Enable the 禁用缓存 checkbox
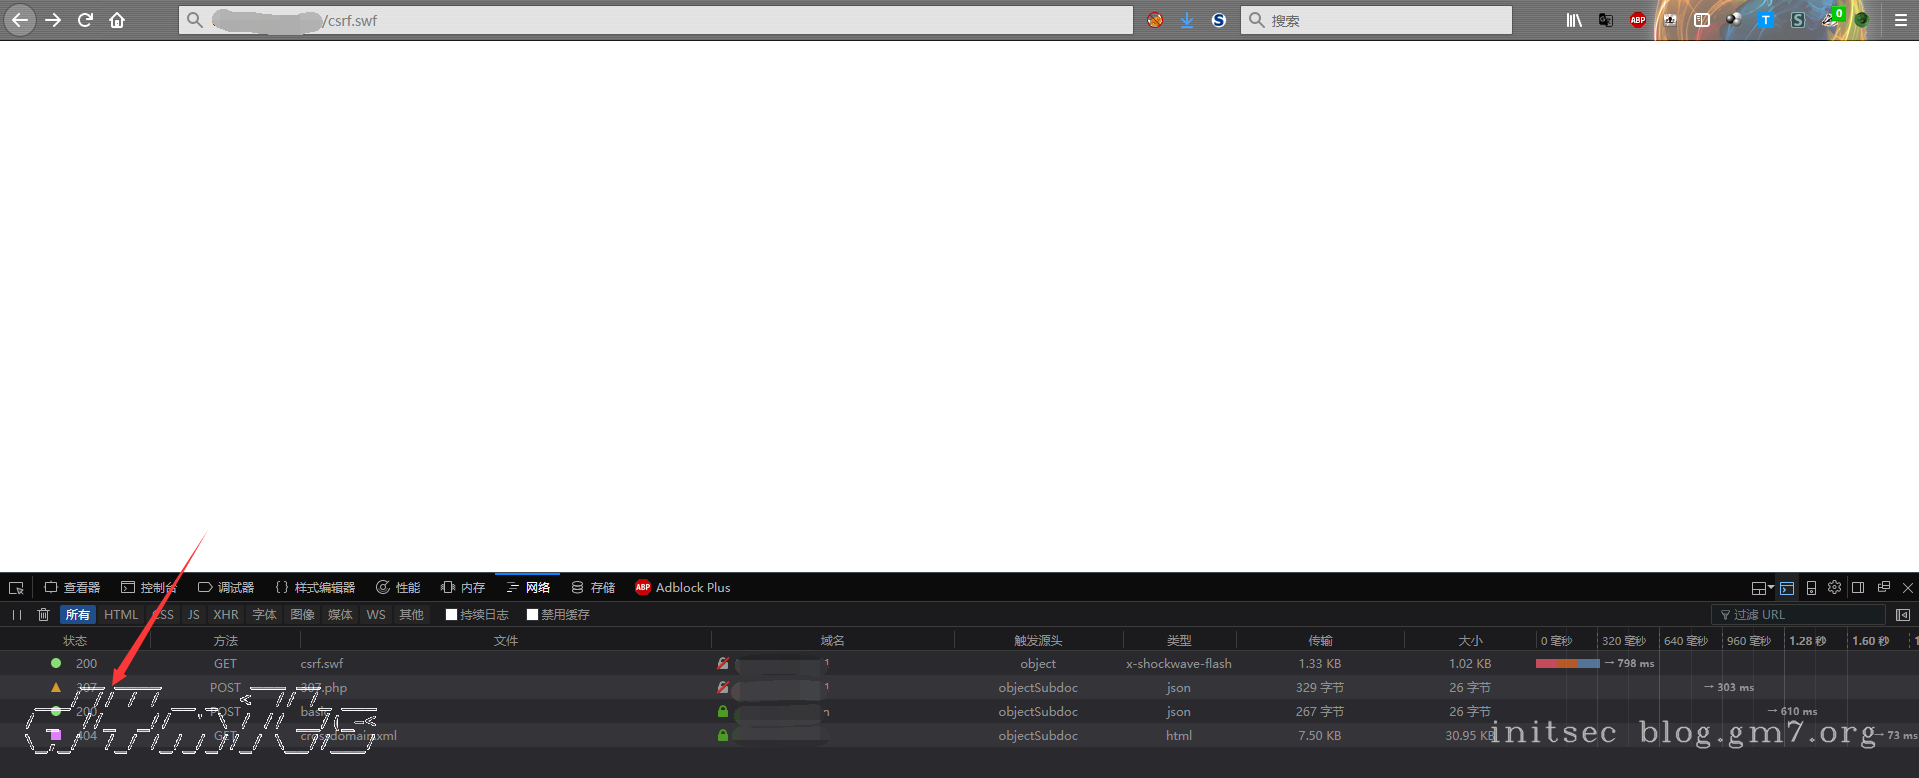The height and width of the screenshot is (778, 1919). click(x=532, y=615)
